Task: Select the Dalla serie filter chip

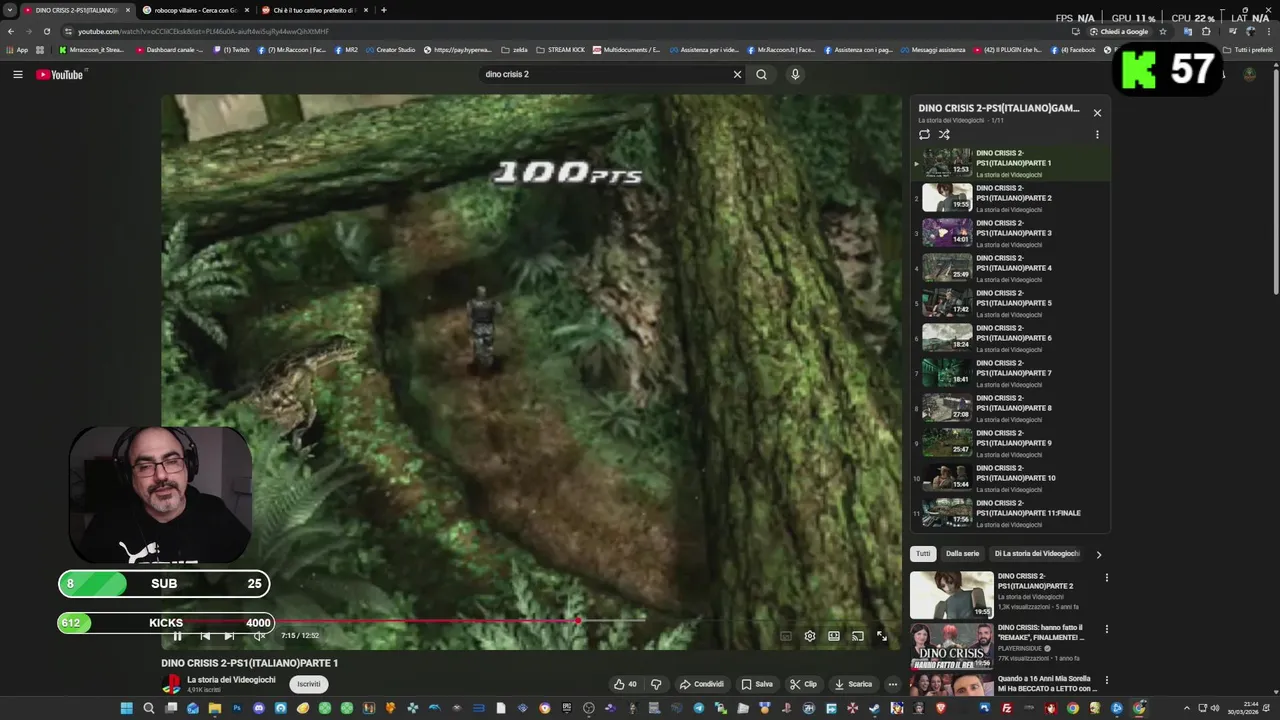Action: click(x=962, y=553)
